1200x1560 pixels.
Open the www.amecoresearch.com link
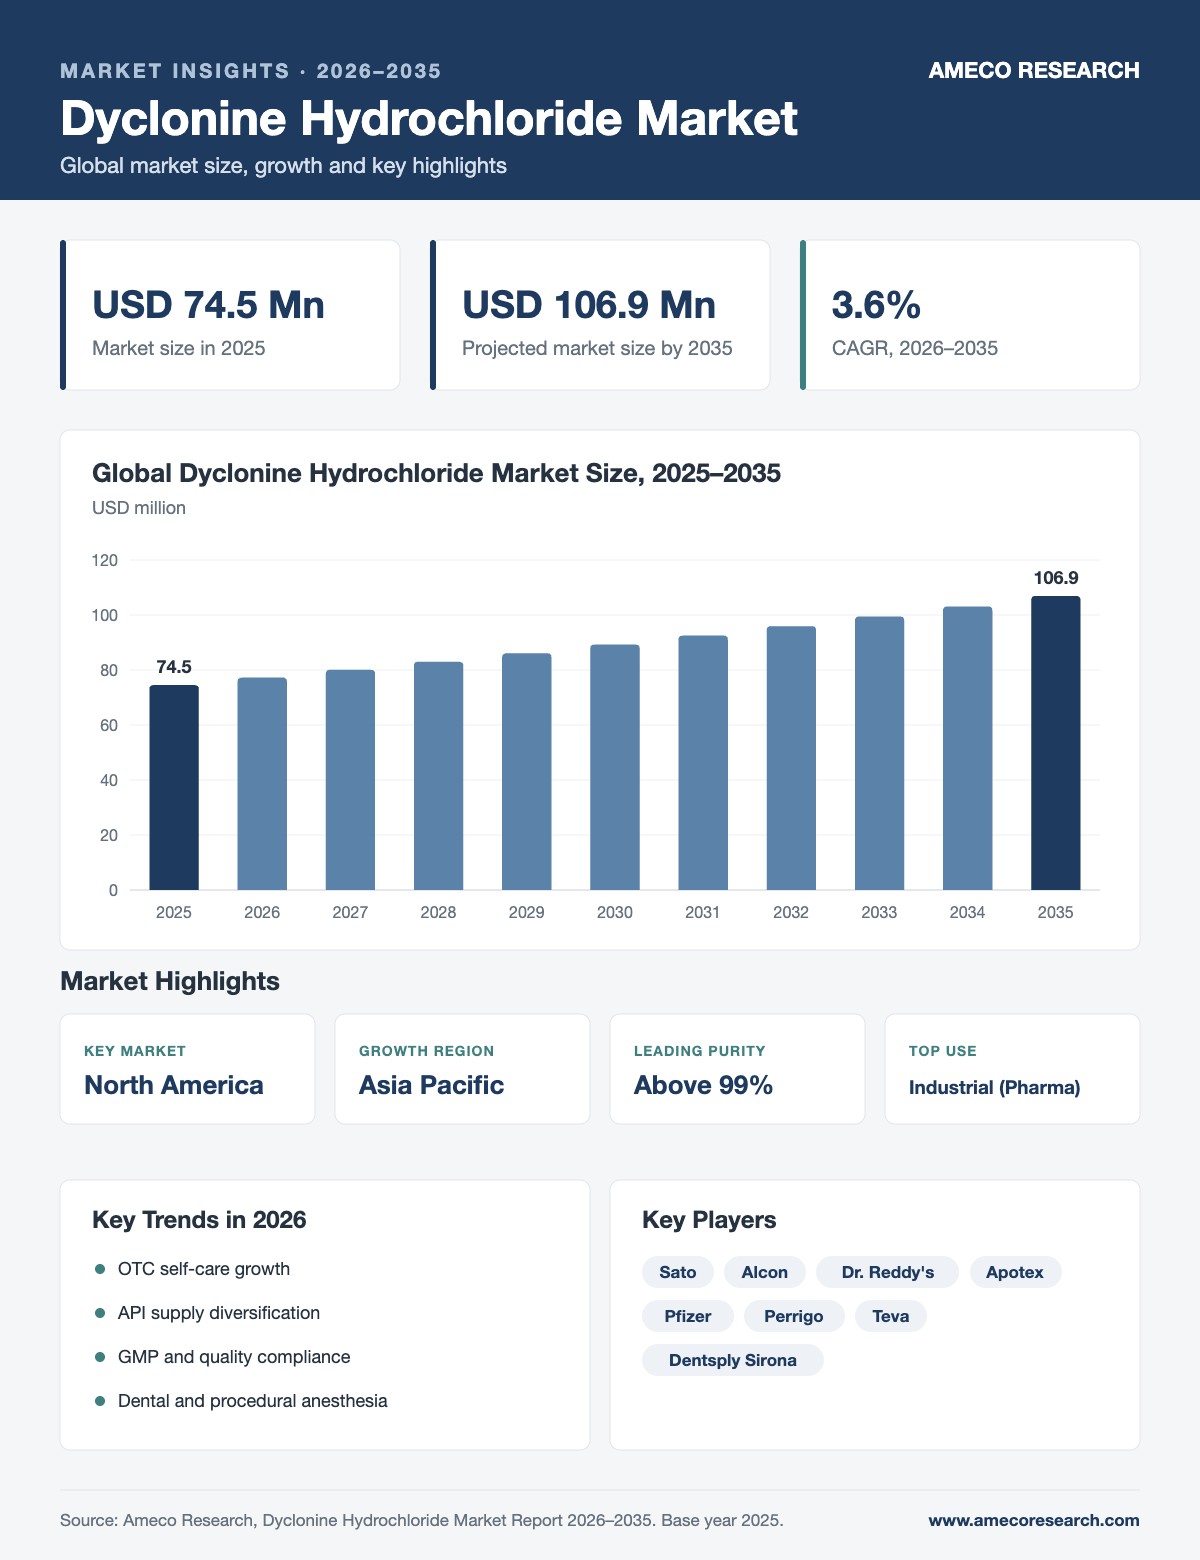pyautogui.click(x=1034, y=1520)
